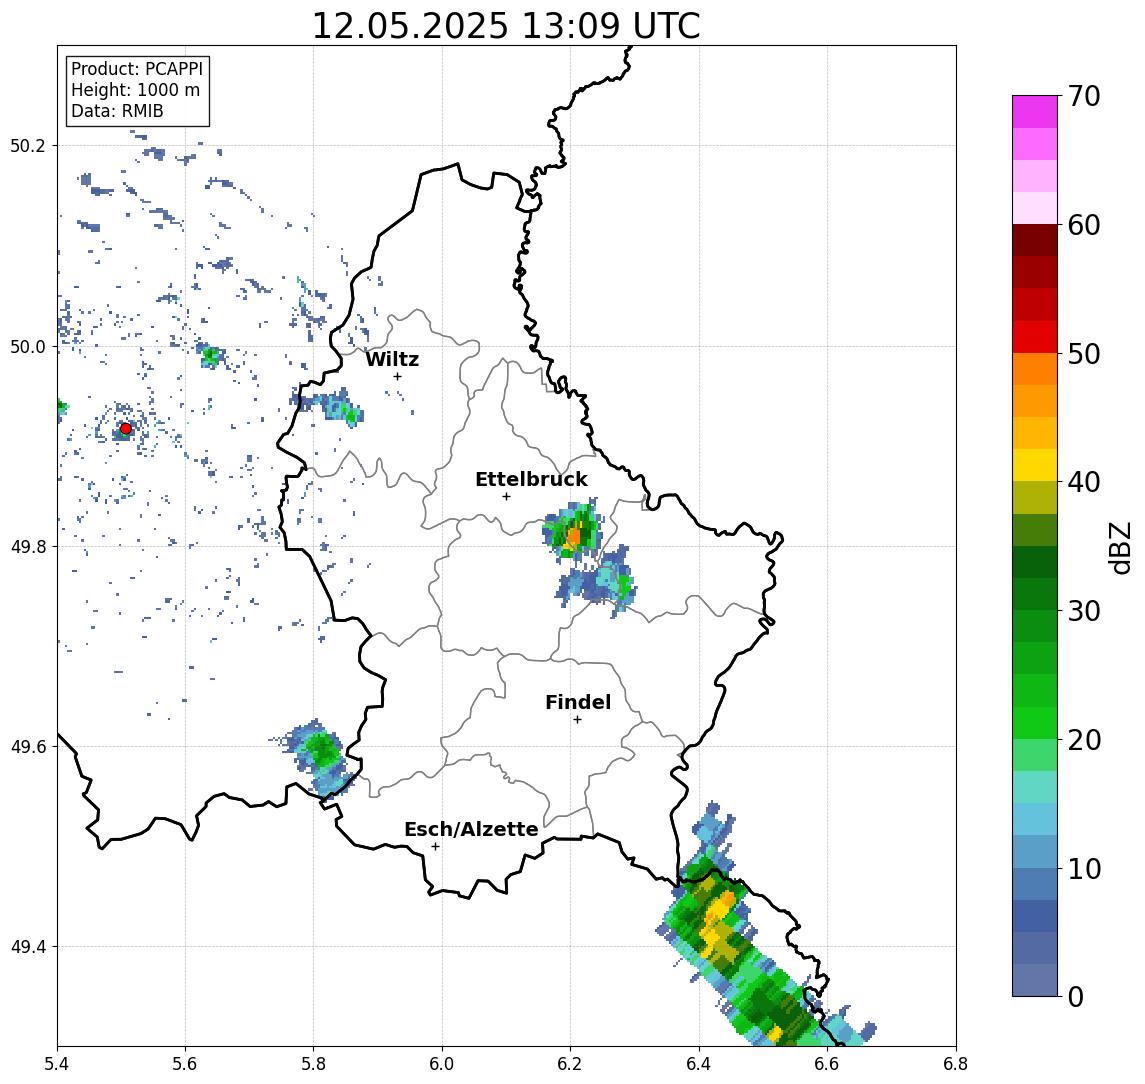The width and height of the screenshot is (1145, 1084).
Task: Click the Height: 1000 m label
Action: [x=135, y=90]
